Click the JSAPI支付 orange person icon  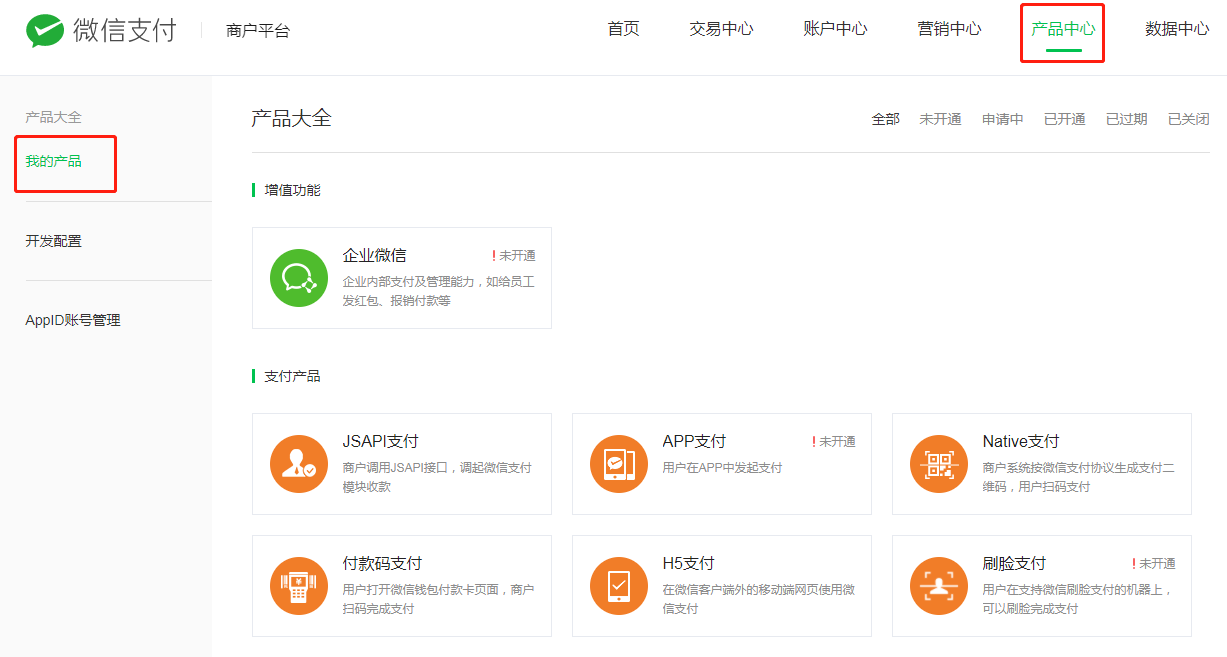299,464
